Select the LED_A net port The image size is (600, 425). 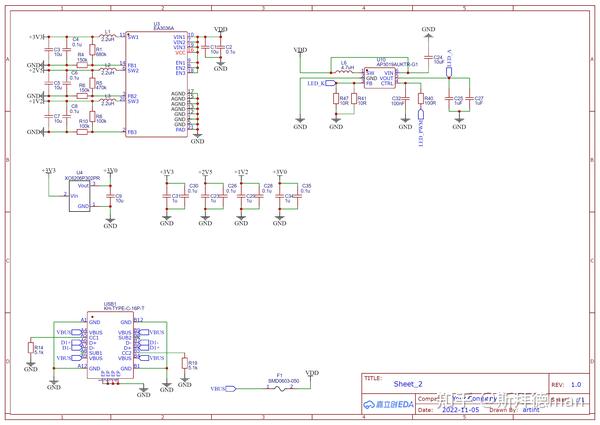coord(449,72)
